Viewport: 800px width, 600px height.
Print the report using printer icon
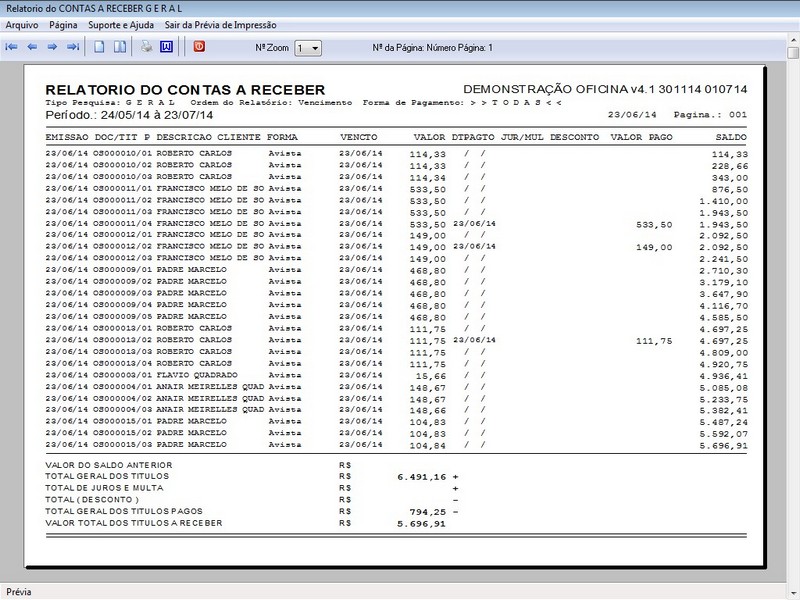click(x=146, y=47)
